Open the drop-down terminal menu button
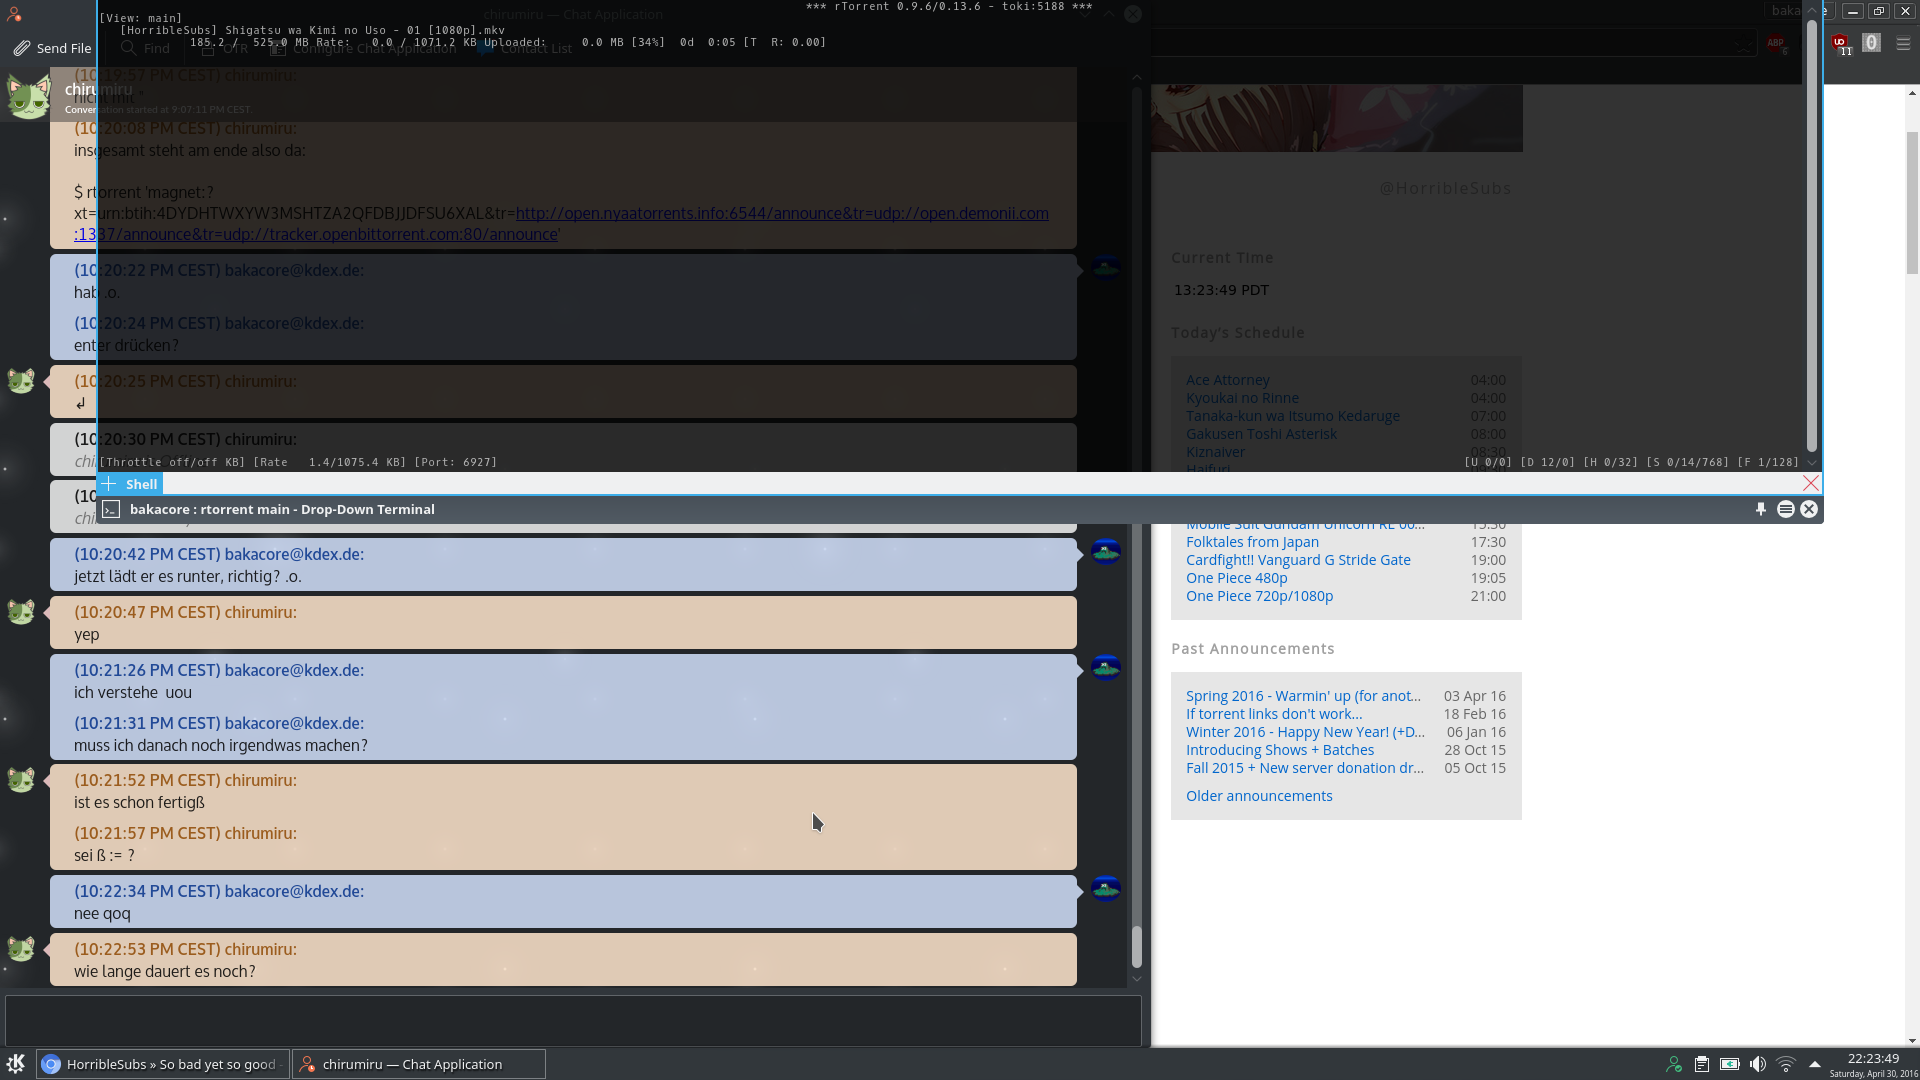Viewport: 1920px width, 1080px height. [x=1785, y=509]
